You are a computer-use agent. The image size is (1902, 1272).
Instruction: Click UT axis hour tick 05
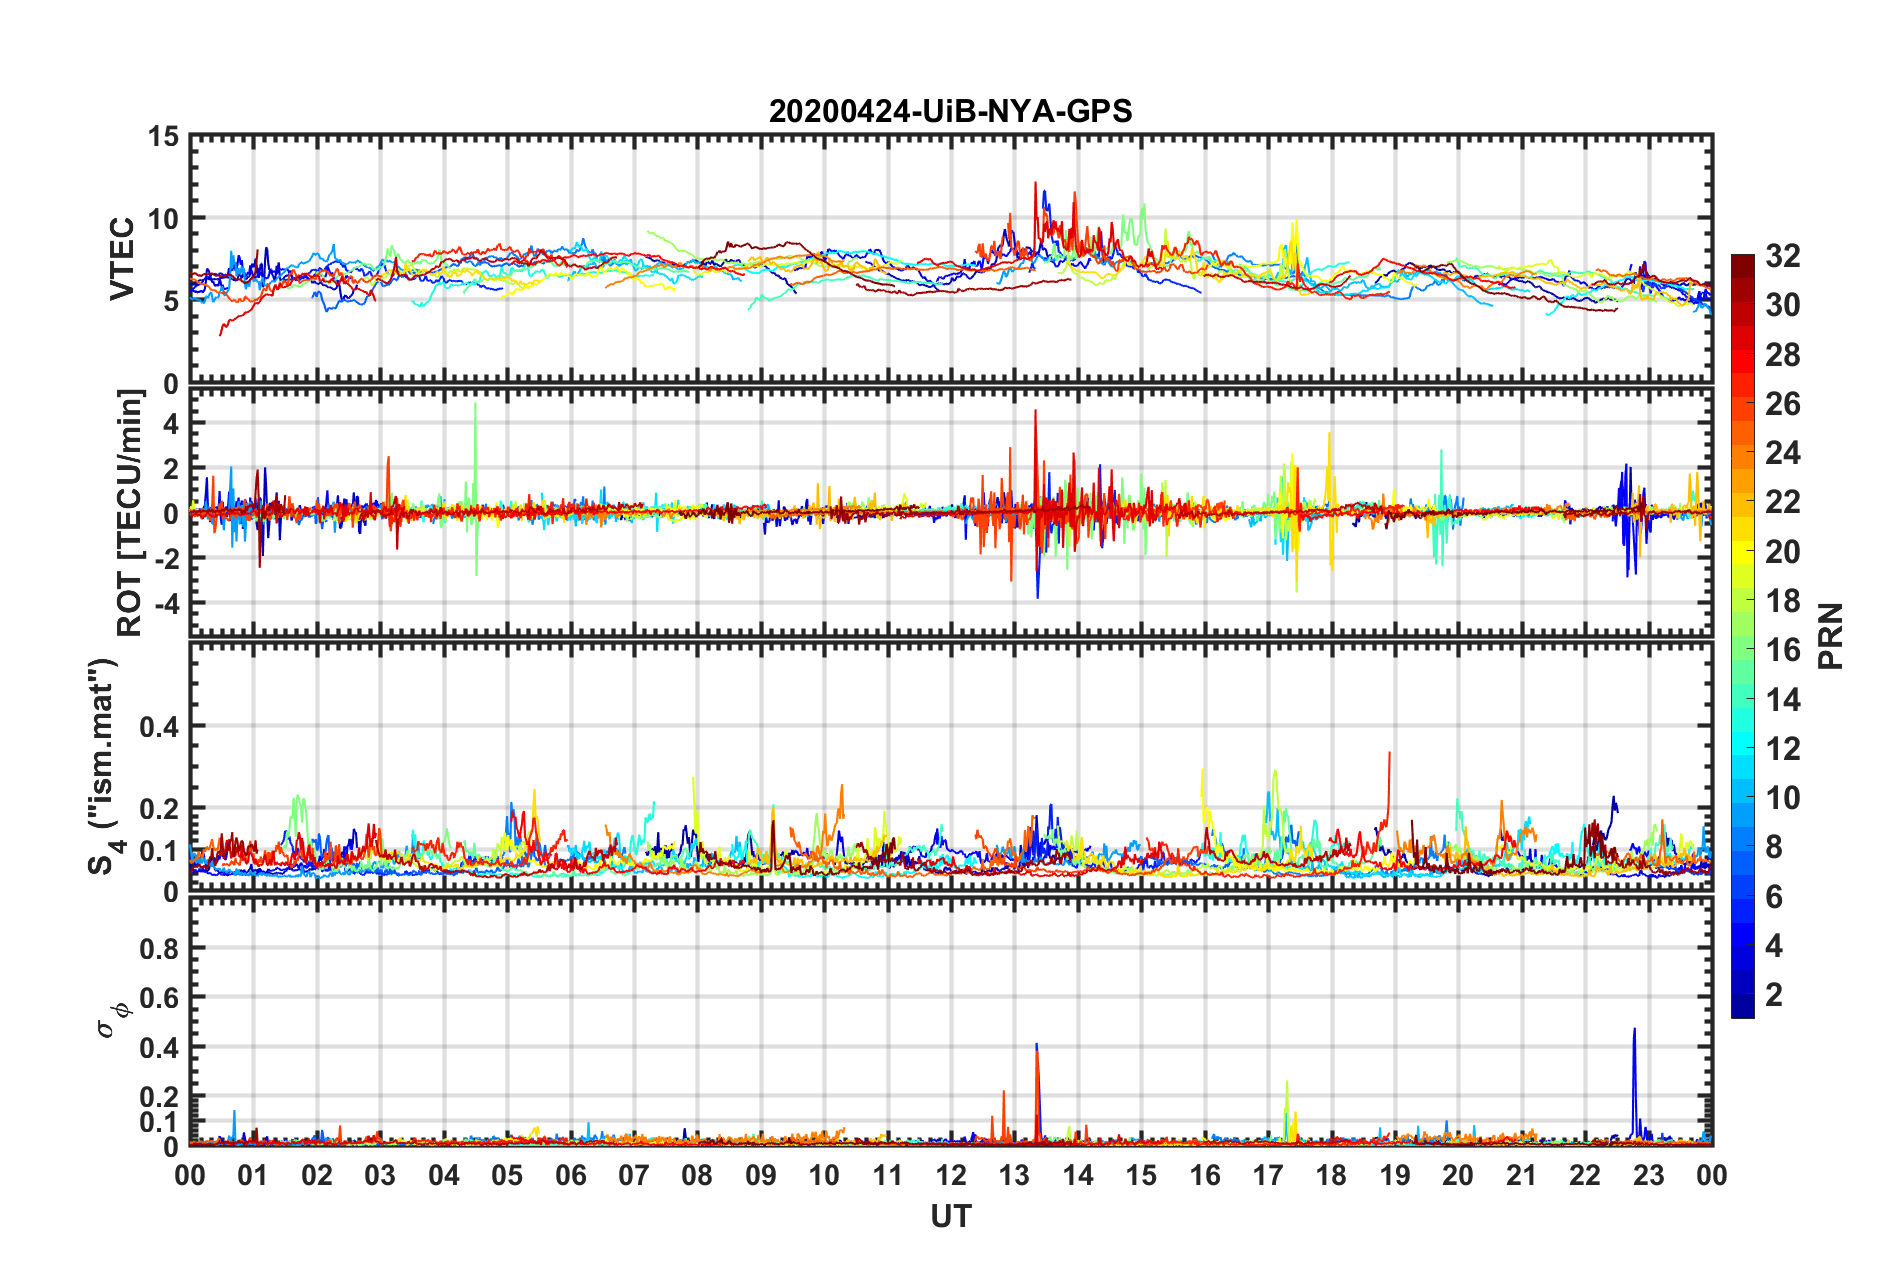[507, 1175]
